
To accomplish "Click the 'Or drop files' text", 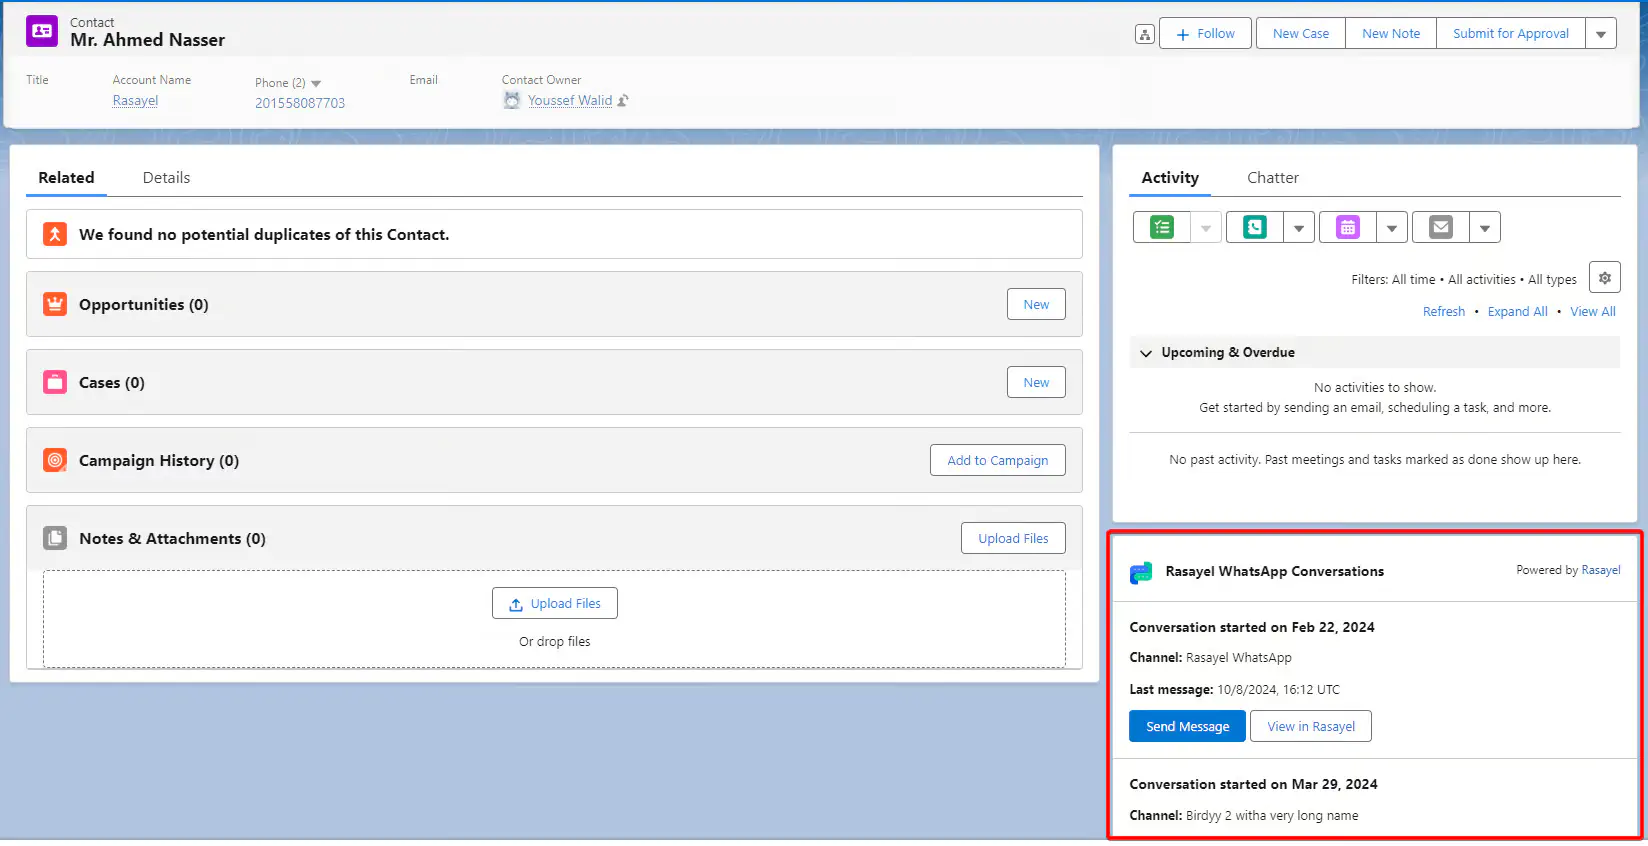I will (555, 642).
